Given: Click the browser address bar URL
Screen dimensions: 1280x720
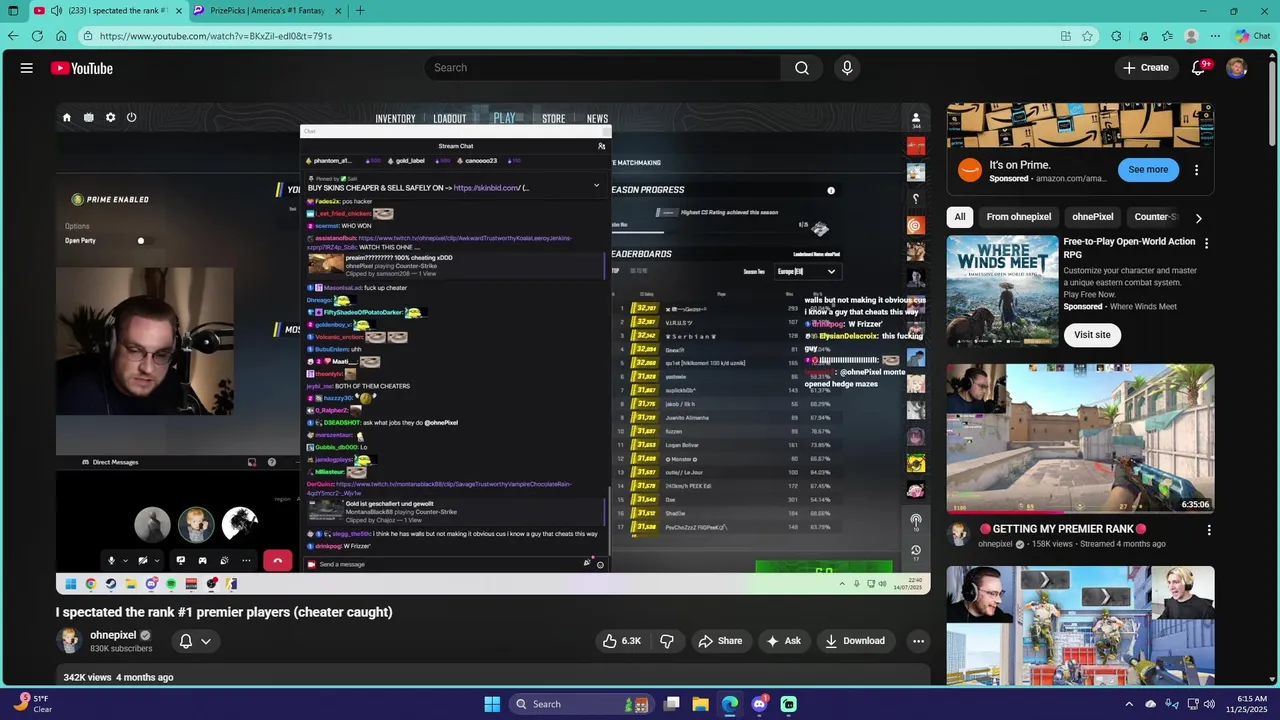Looking at the screenshot, I should pos(216,36).
